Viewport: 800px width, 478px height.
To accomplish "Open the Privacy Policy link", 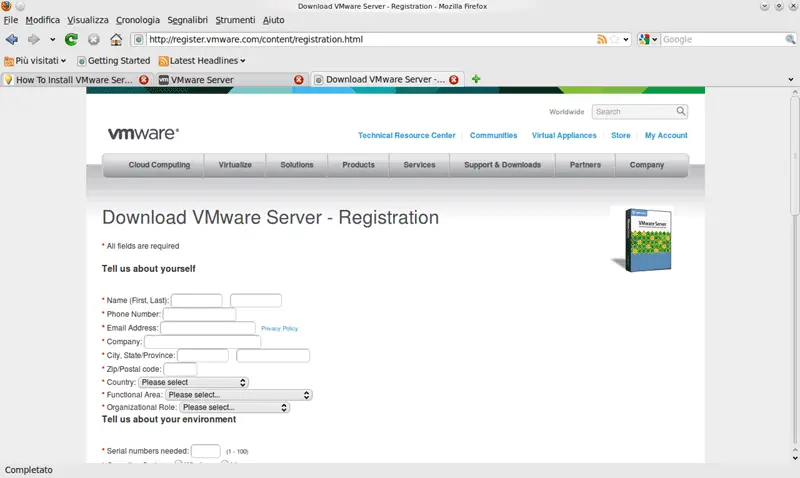I will point(280,329).
